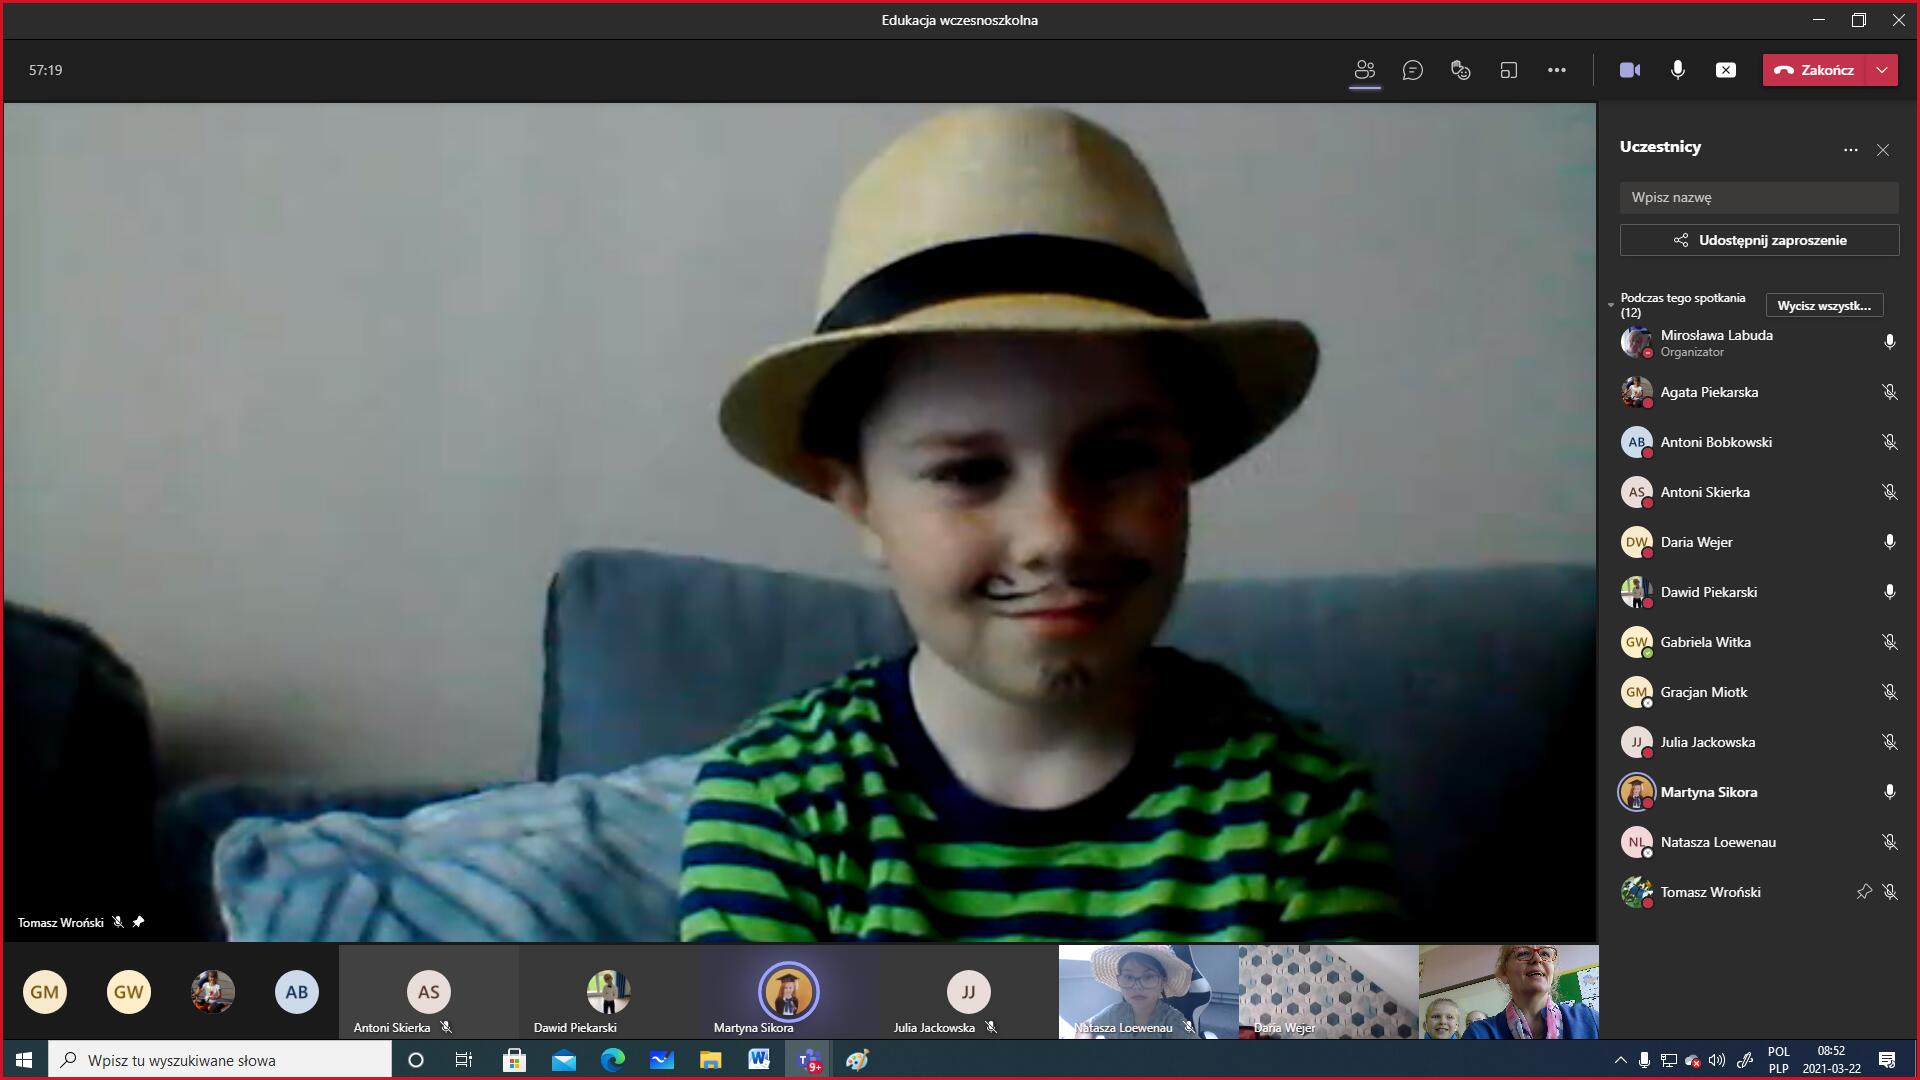The height and width of the screenshot is (1080, 1920).
Task: Toggle your microphone in the meeting toolbar
Action: pyautogui.click(x=1677, y=70)
